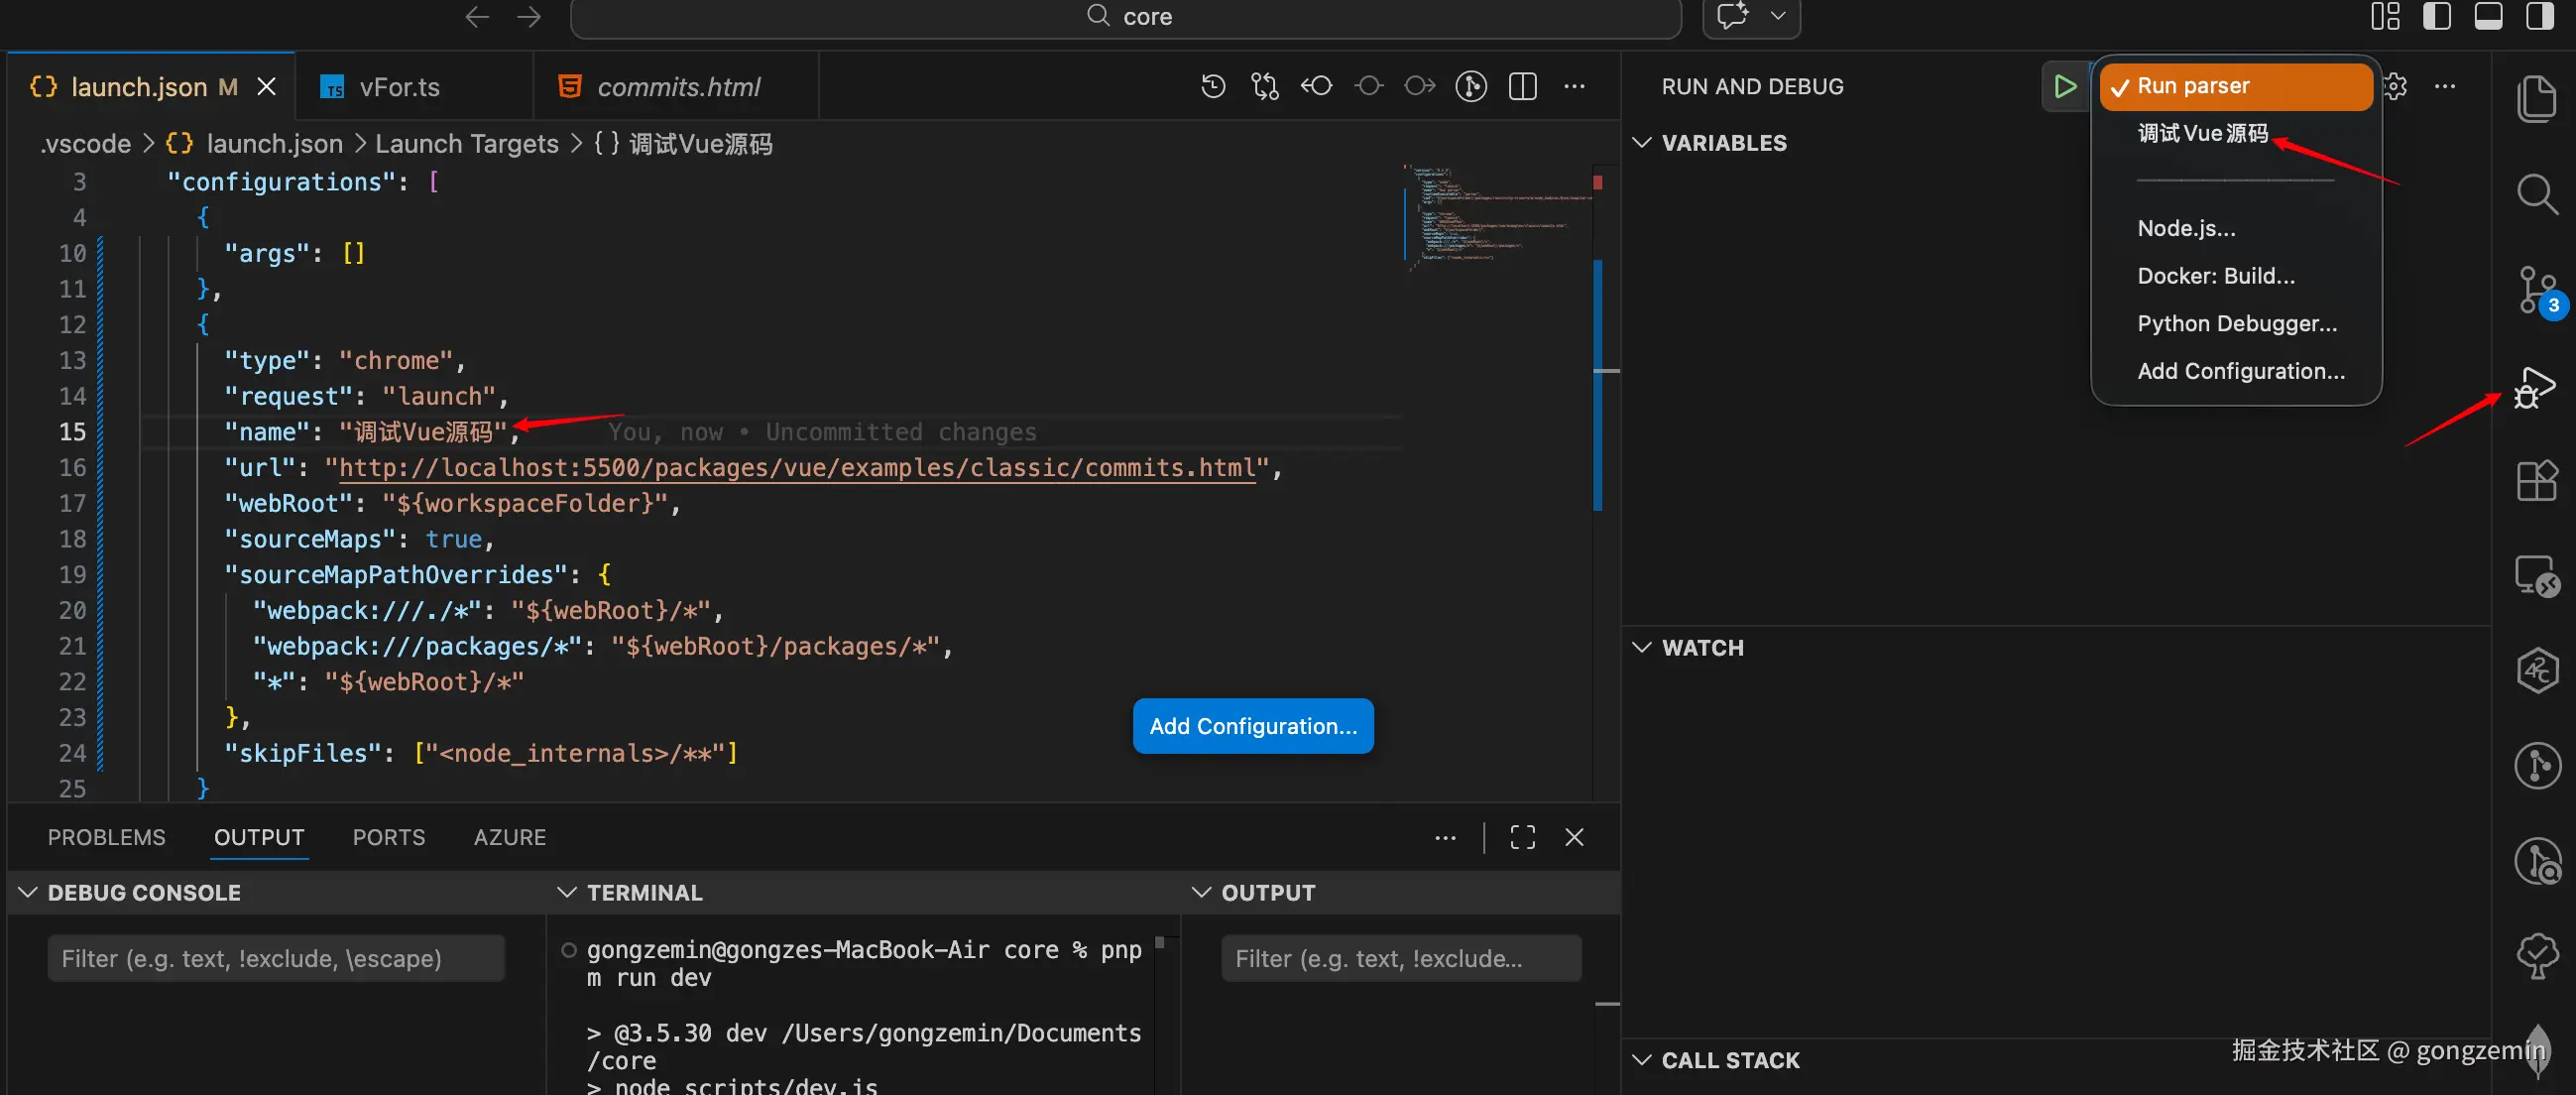
Task: Switch to the vFor.ts editor tab
Action: pos(399,87)
